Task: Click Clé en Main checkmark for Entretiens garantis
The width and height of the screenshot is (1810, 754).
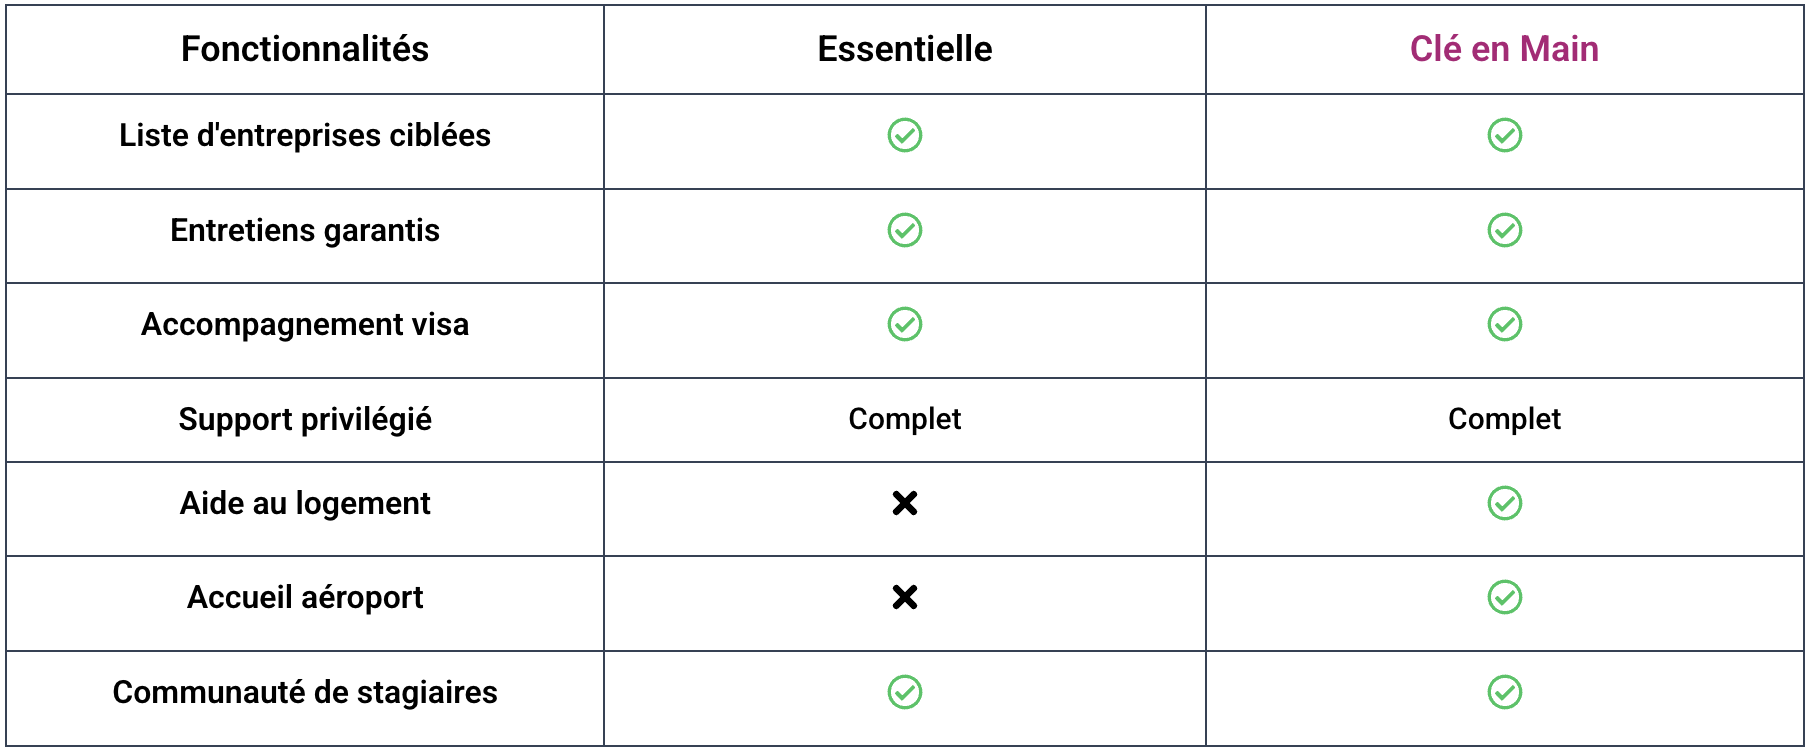Action: 1504,230
